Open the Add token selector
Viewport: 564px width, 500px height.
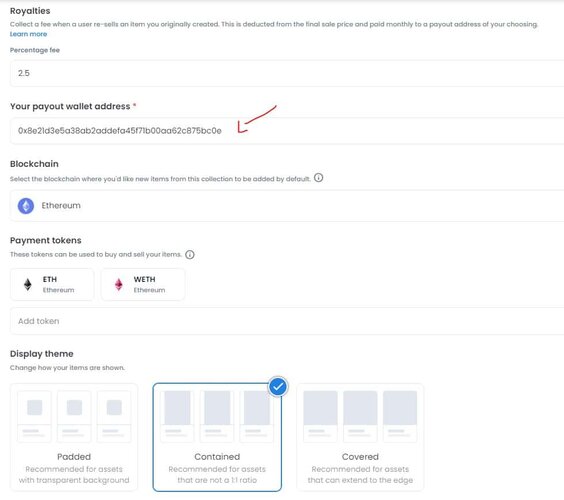tap(287, 321)
